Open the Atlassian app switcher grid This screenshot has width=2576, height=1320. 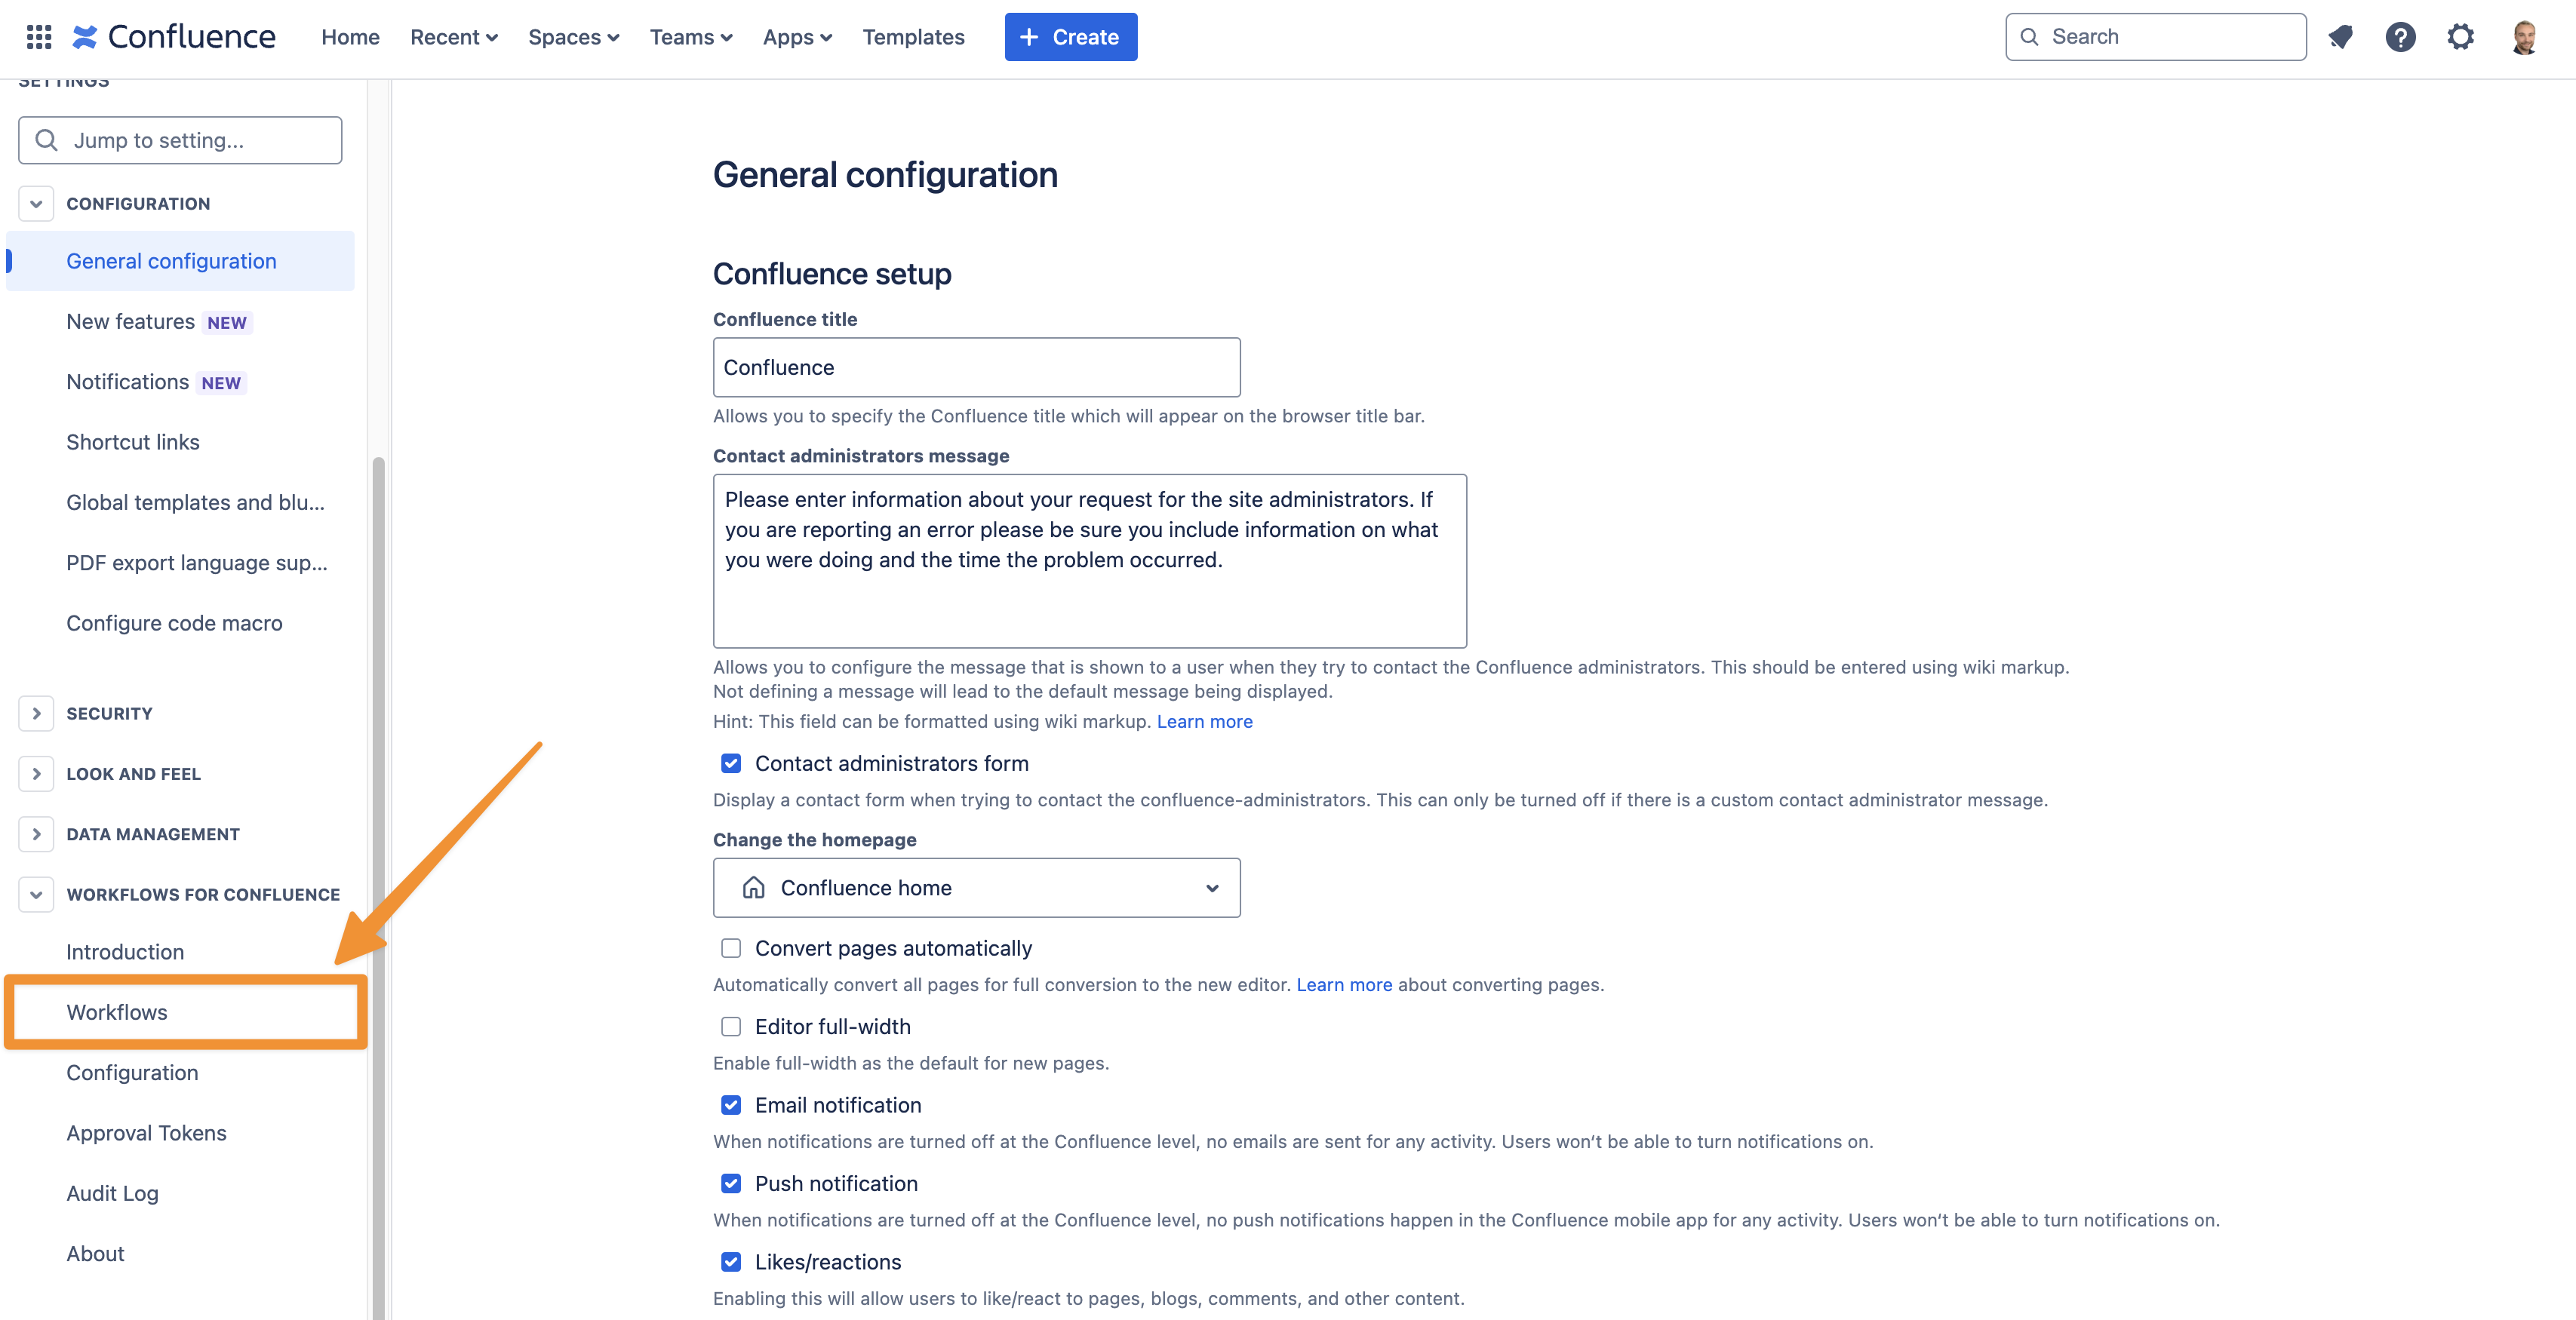pyautogui.click(x=38, y=36)
